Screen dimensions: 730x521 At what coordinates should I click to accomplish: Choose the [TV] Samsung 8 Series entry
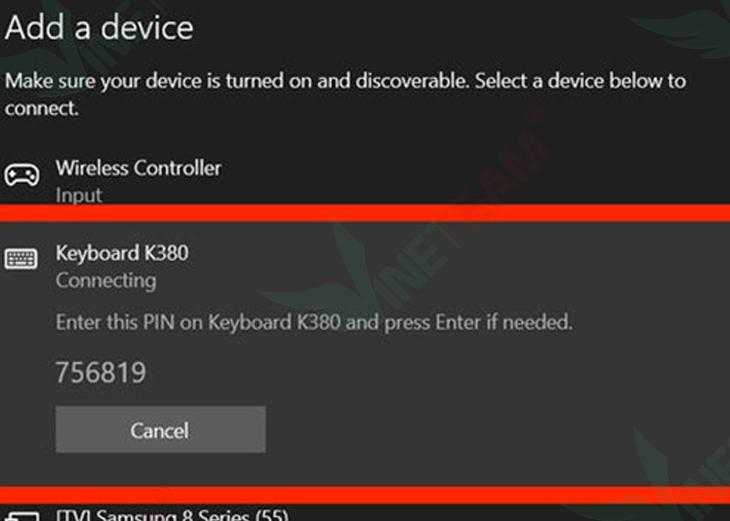click(172, 515)
